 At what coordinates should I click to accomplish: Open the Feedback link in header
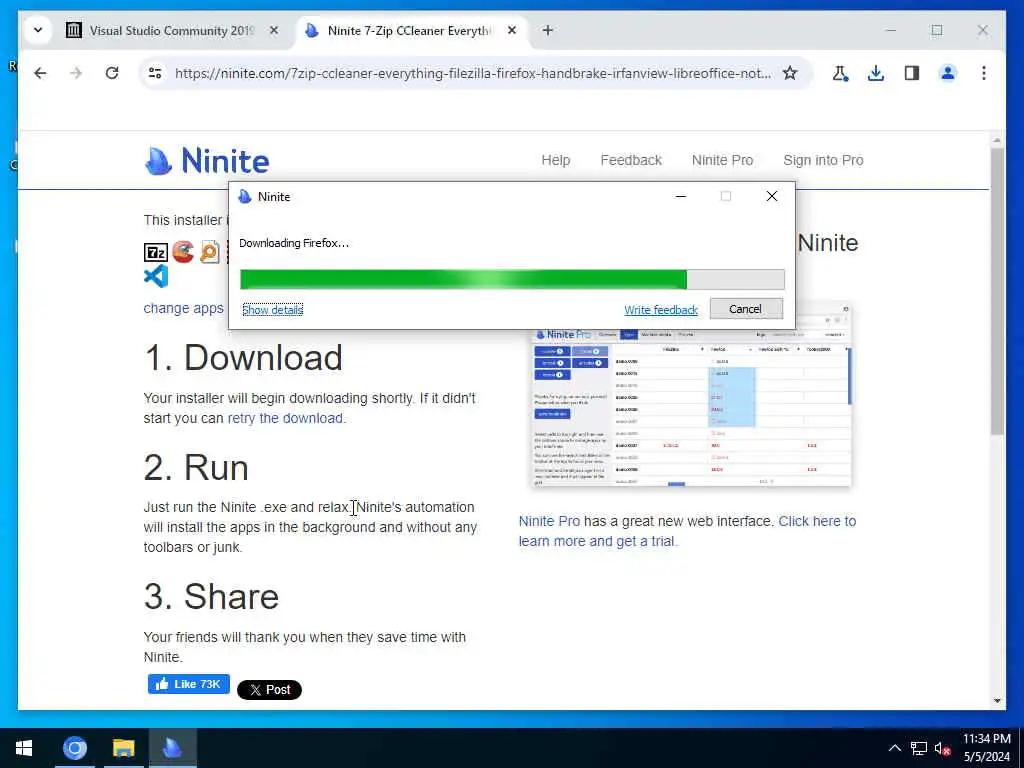631,160
